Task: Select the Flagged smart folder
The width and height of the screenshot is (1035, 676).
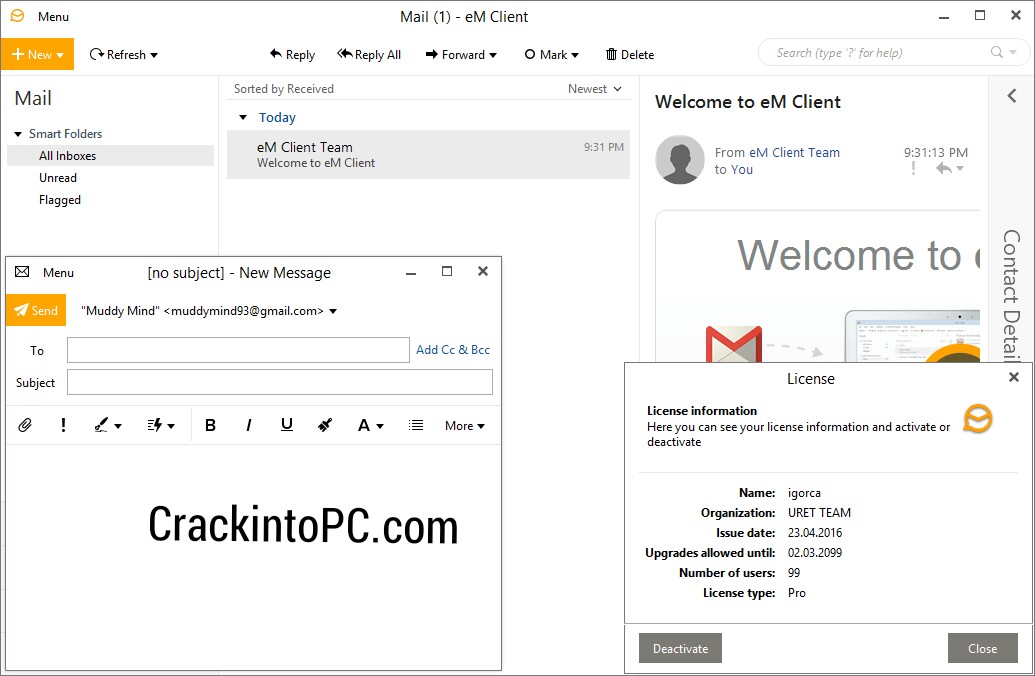Action: point(59,200)
